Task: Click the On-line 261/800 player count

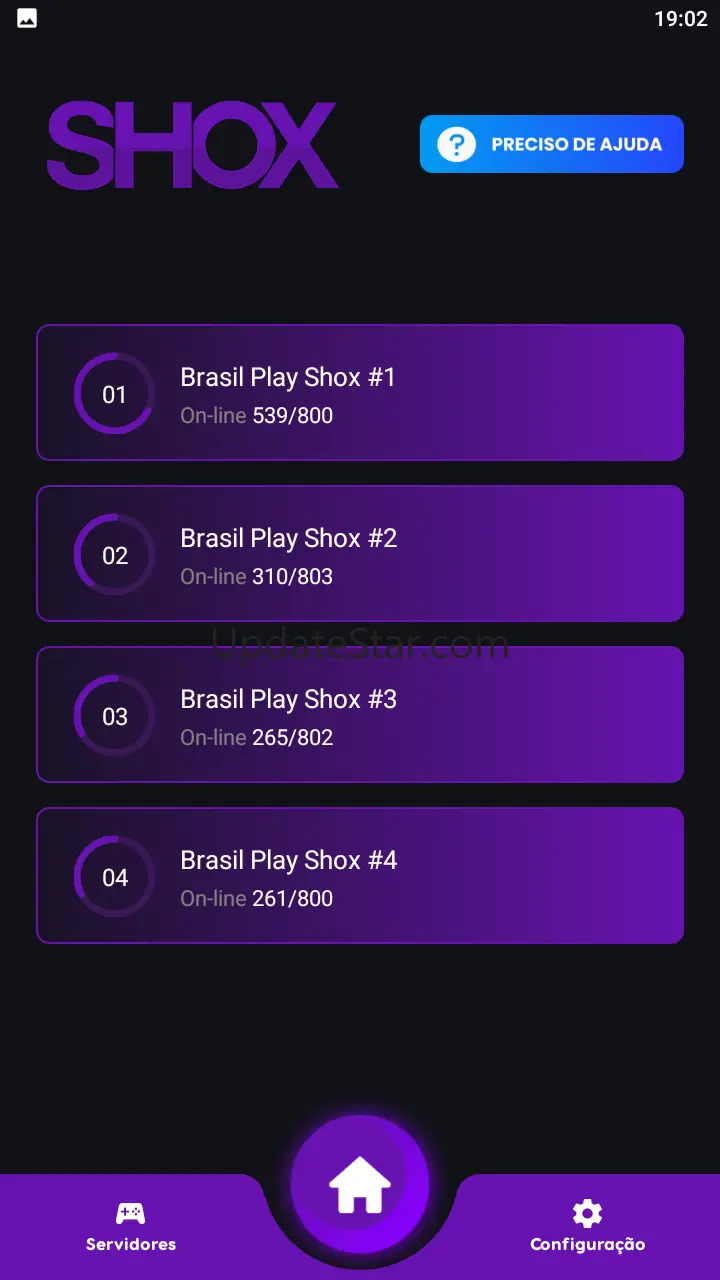Action: coord(256,898)
